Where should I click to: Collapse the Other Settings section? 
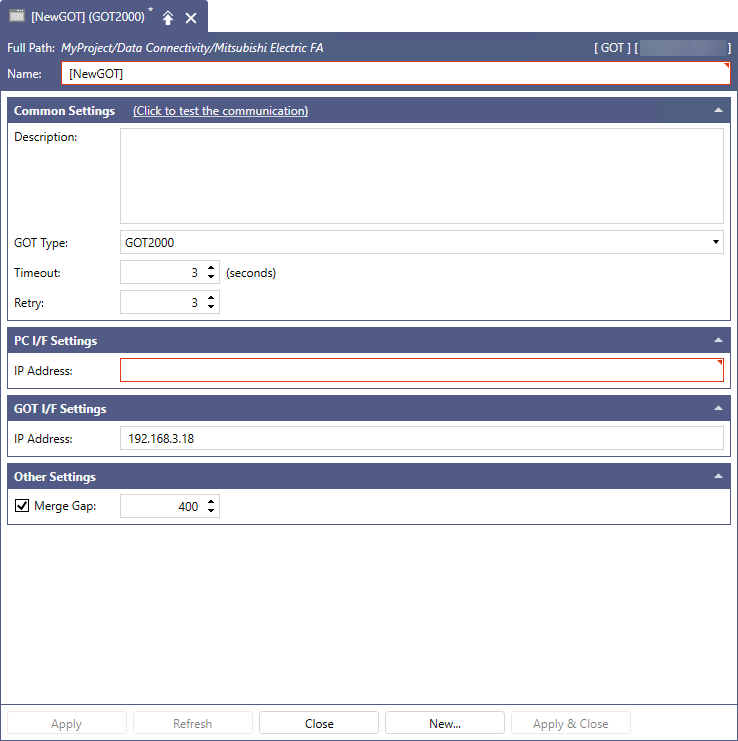point(718,476)
